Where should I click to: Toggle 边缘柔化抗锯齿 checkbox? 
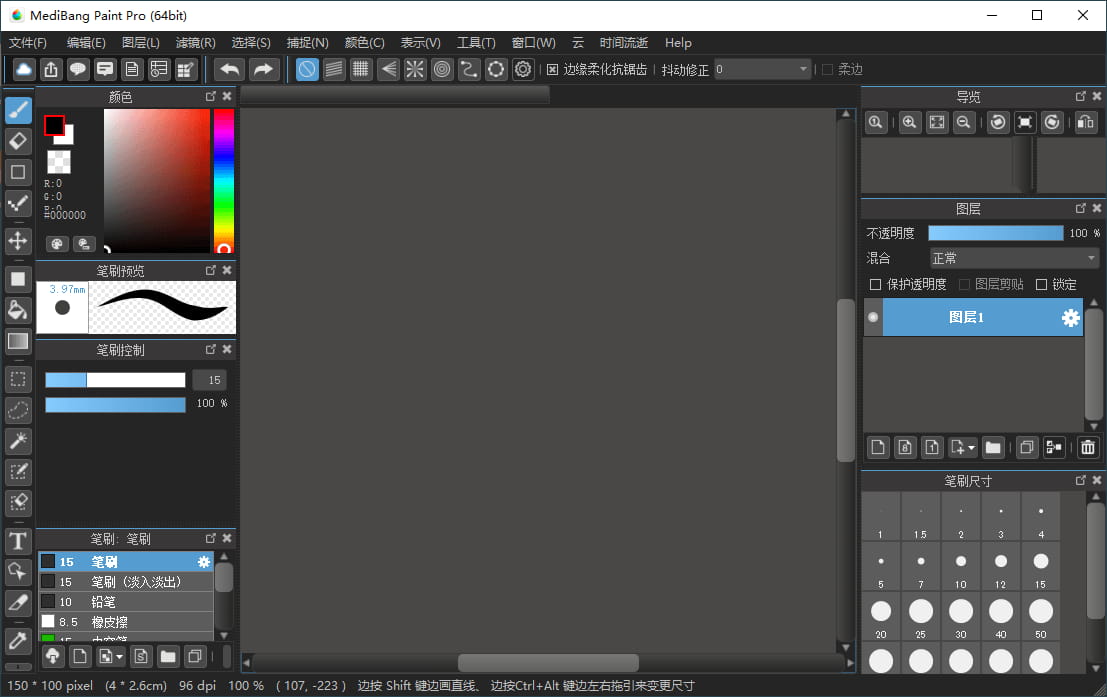553,70
